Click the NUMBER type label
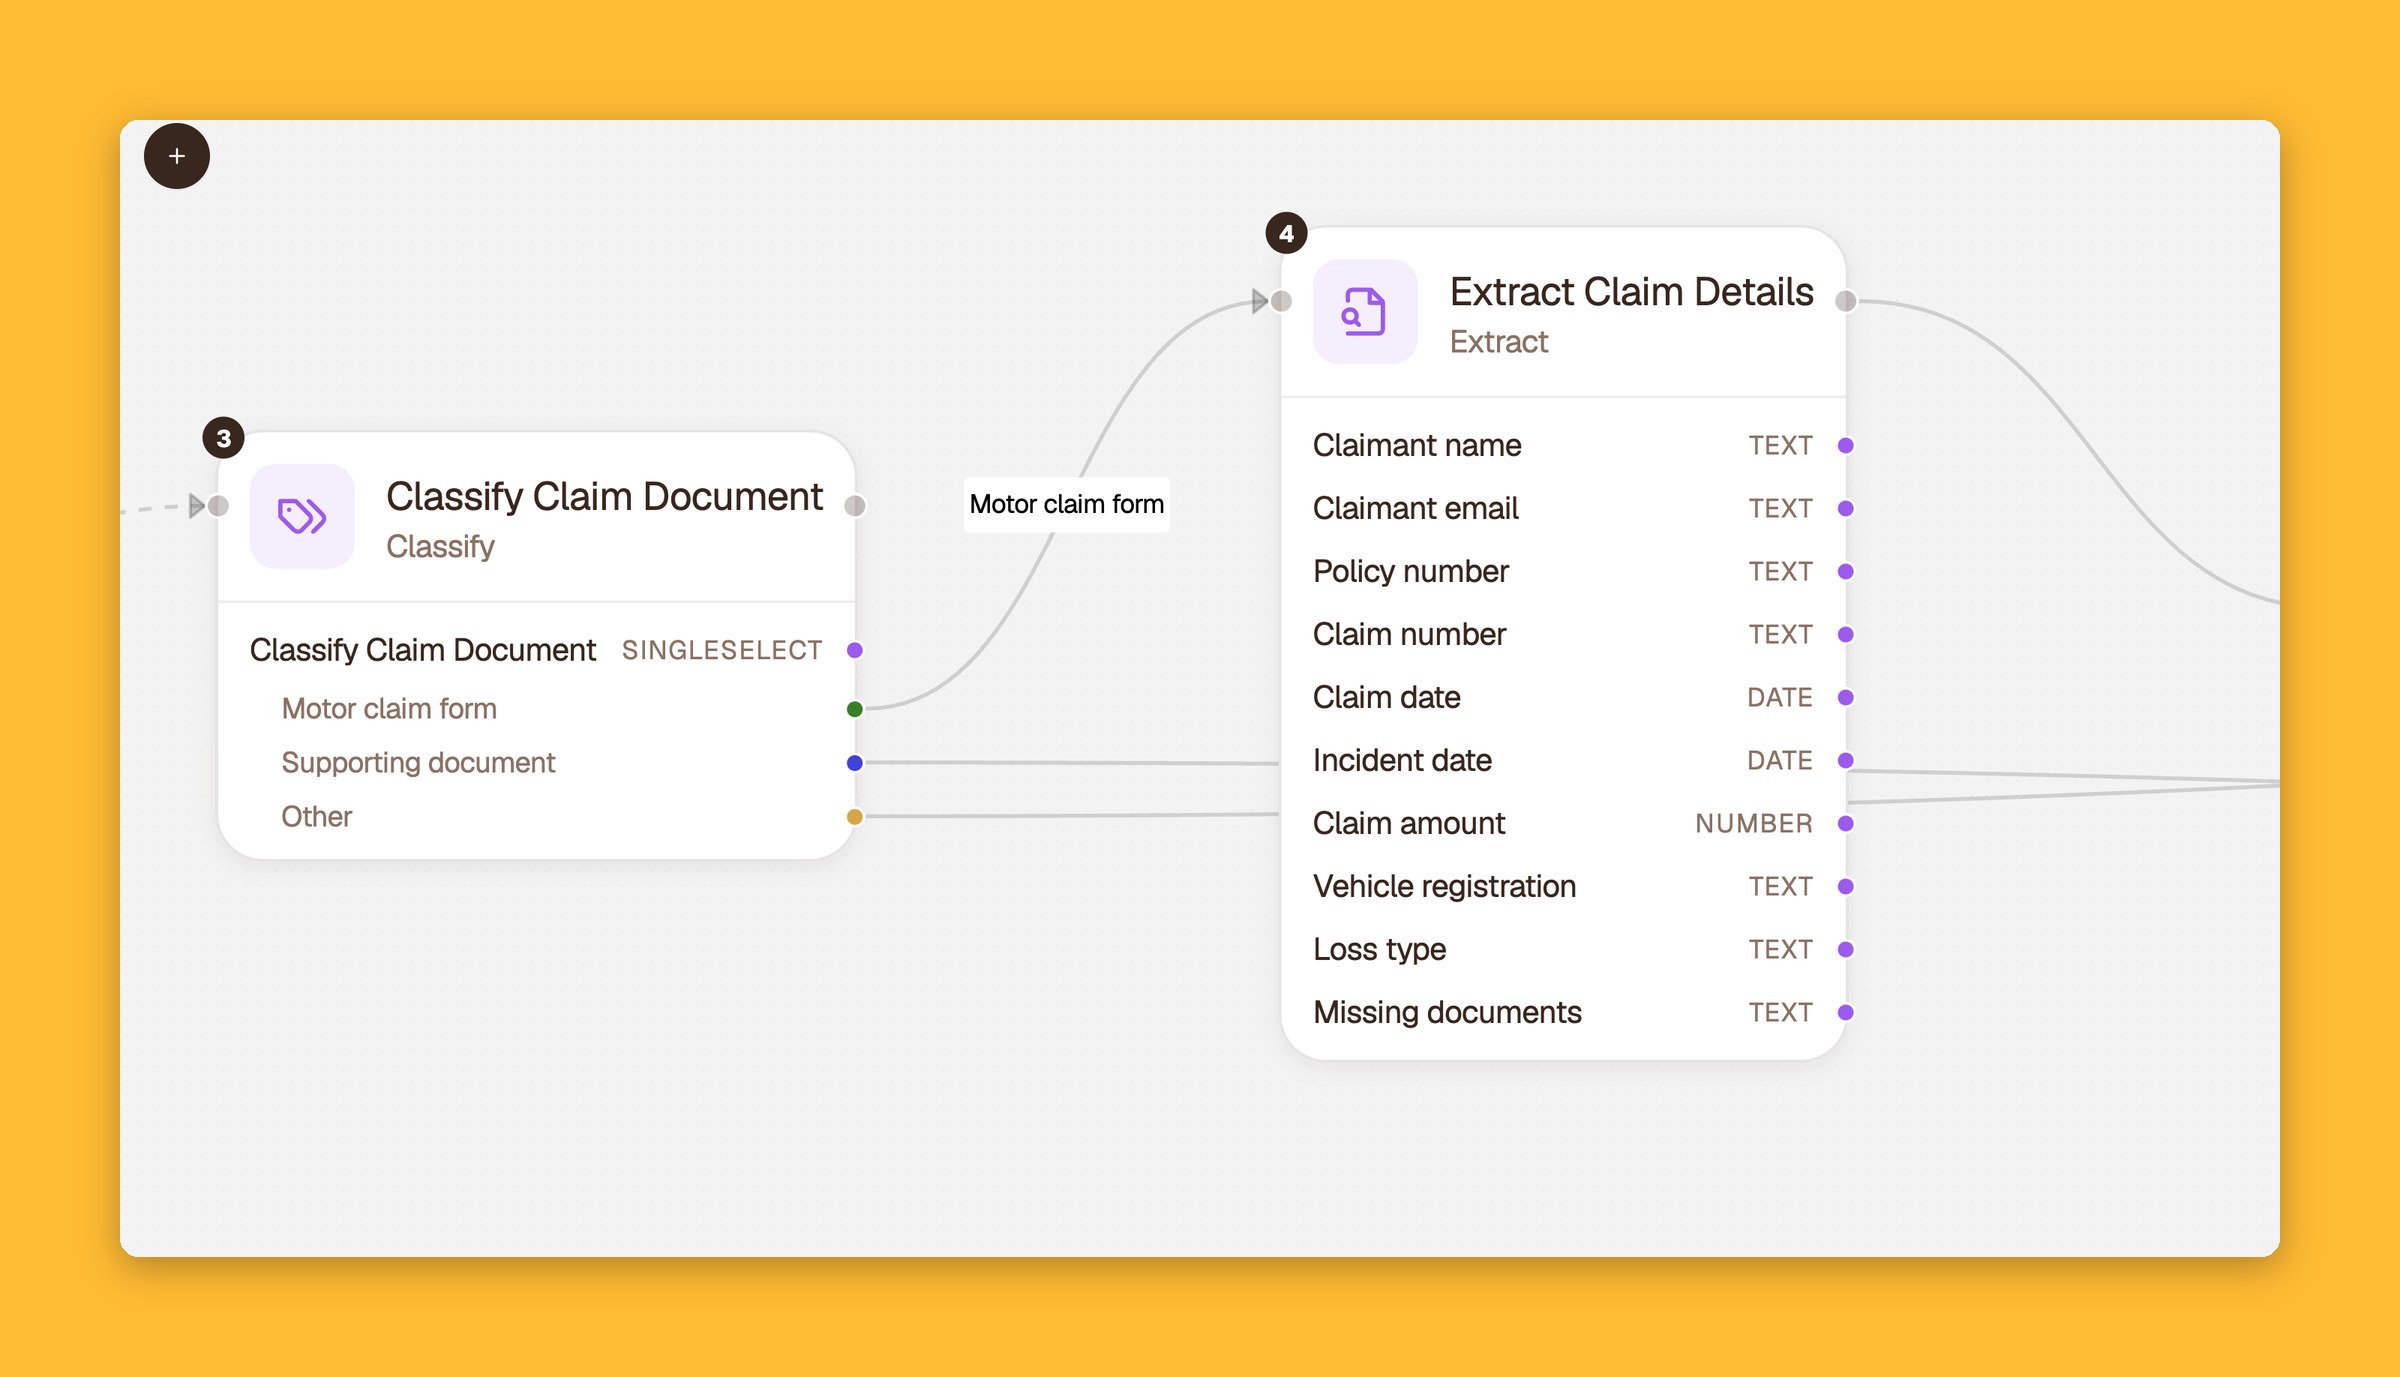This screenshot has height=1377, width=2400. [1754, 823]
